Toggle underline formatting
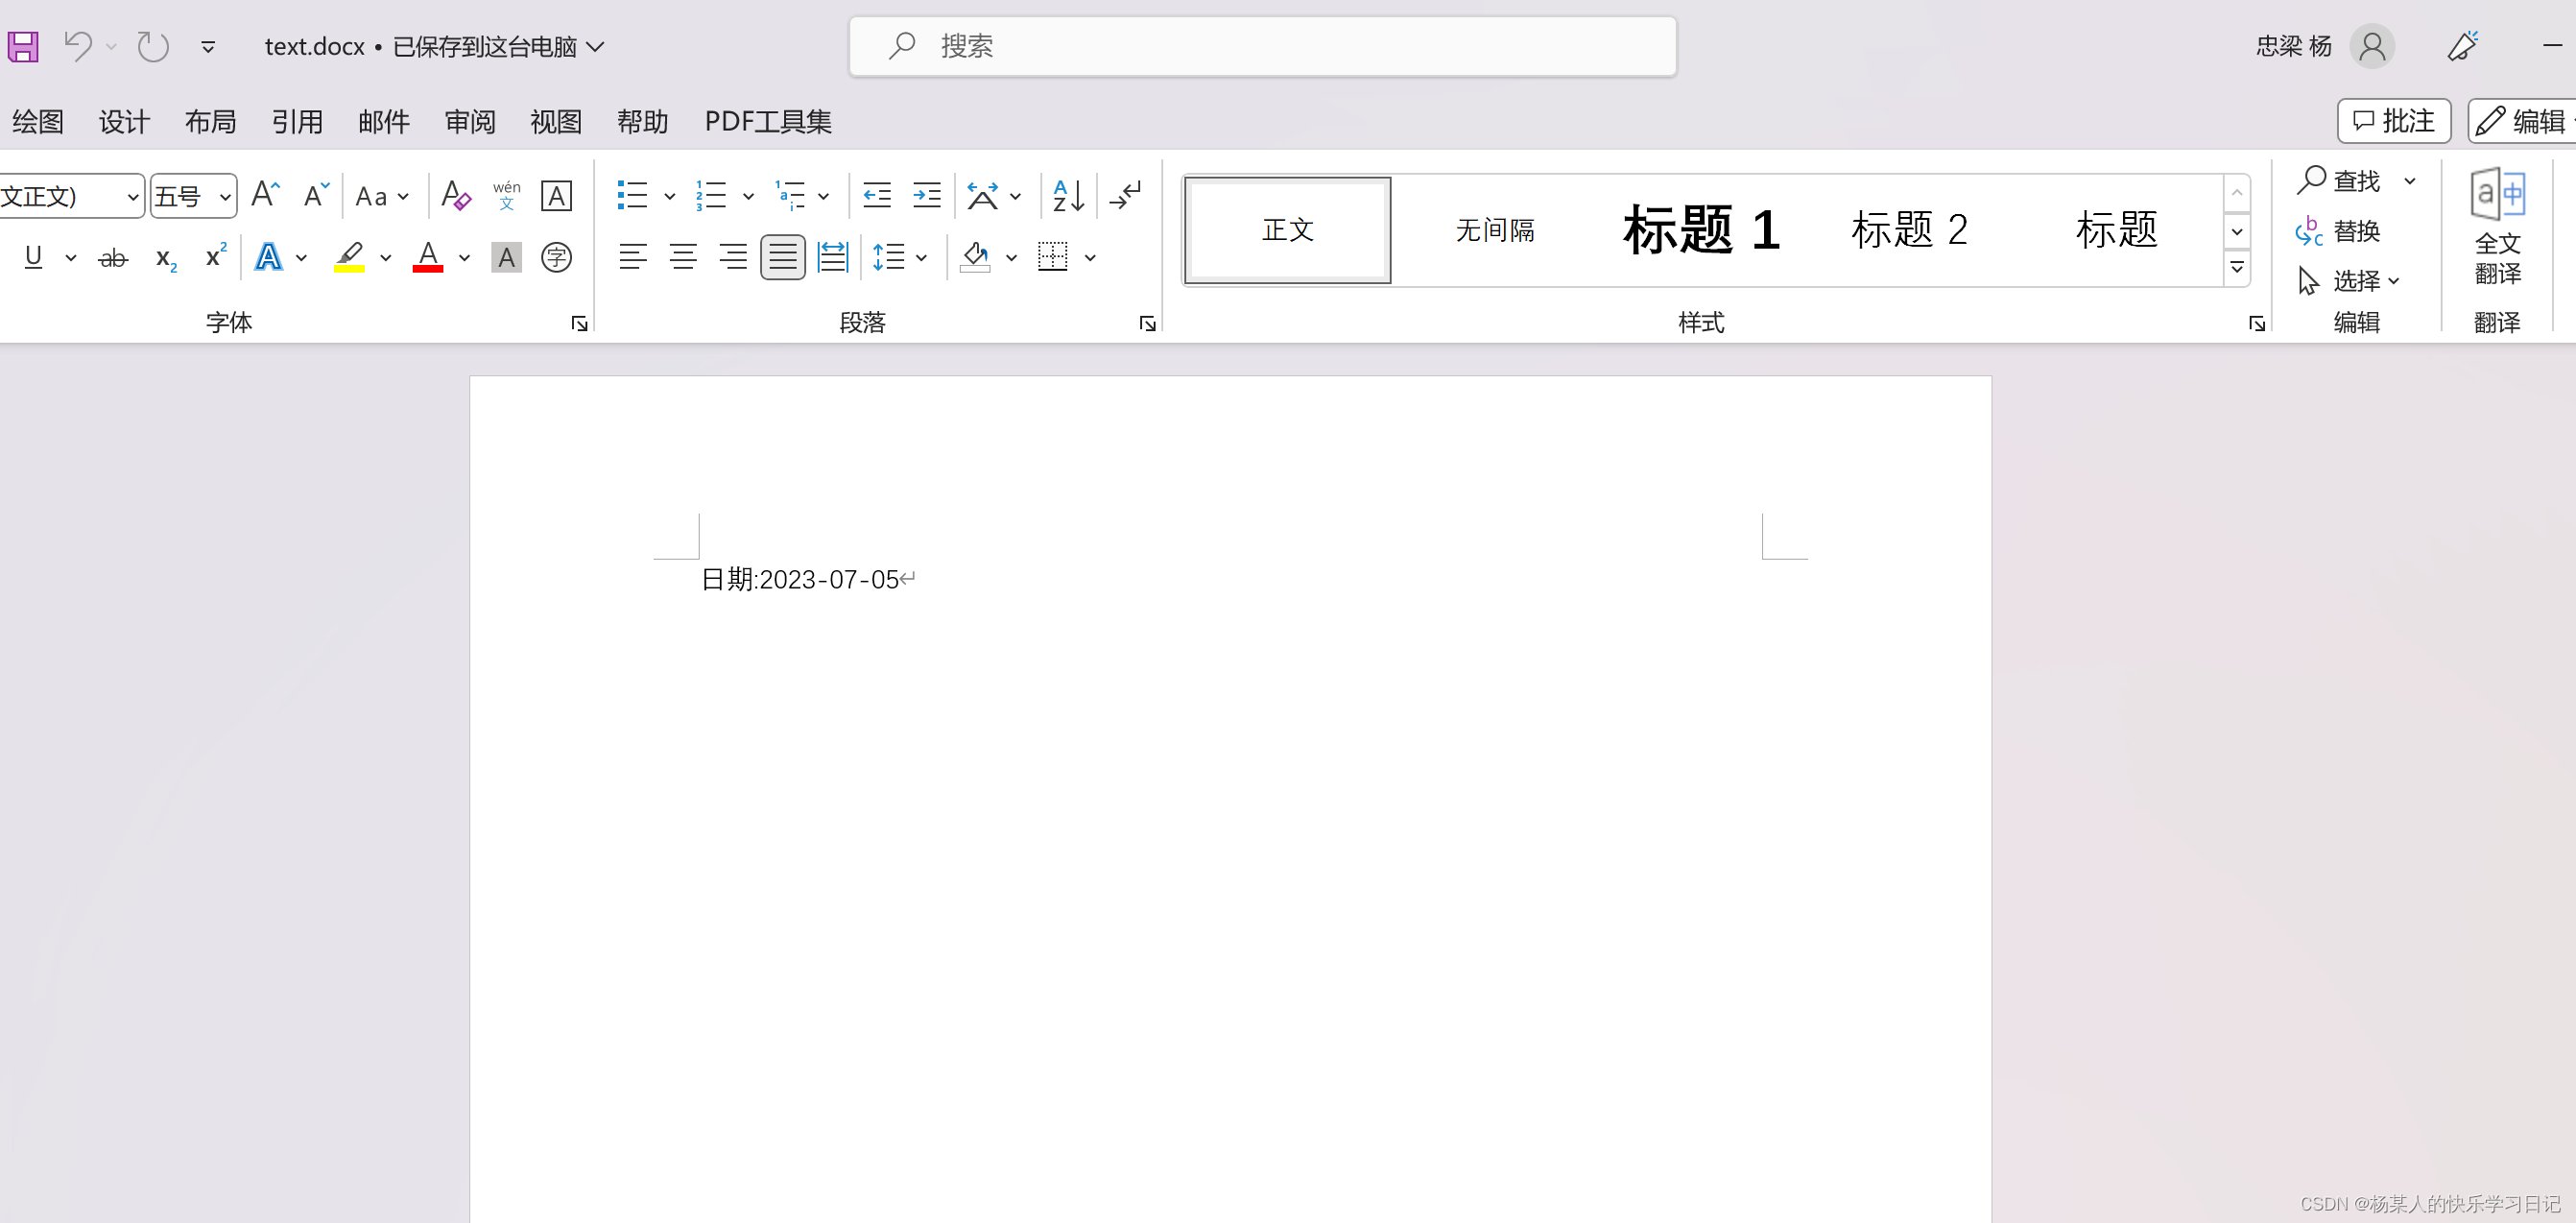2576x1223 pixels. 33,257
